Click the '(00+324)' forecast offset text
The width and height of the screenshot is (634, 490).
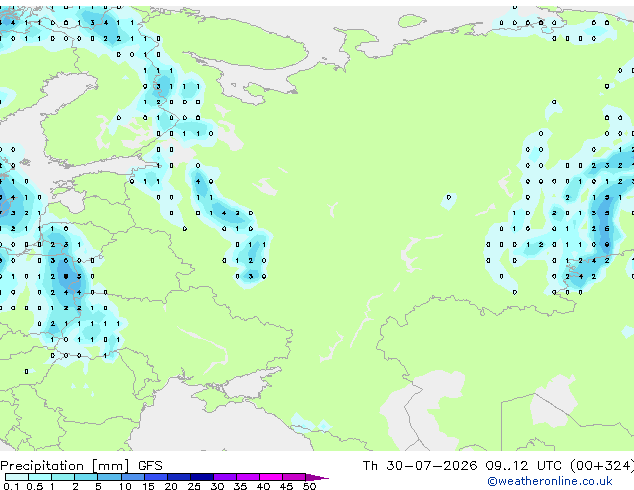click(x=602, y=466)
